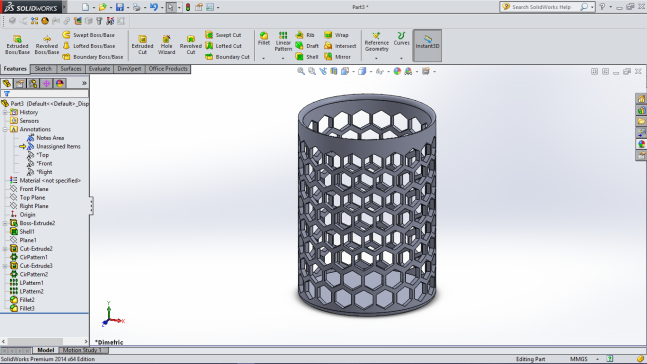
Task: Click the feature tree filter field
Action: coord(45,94)
